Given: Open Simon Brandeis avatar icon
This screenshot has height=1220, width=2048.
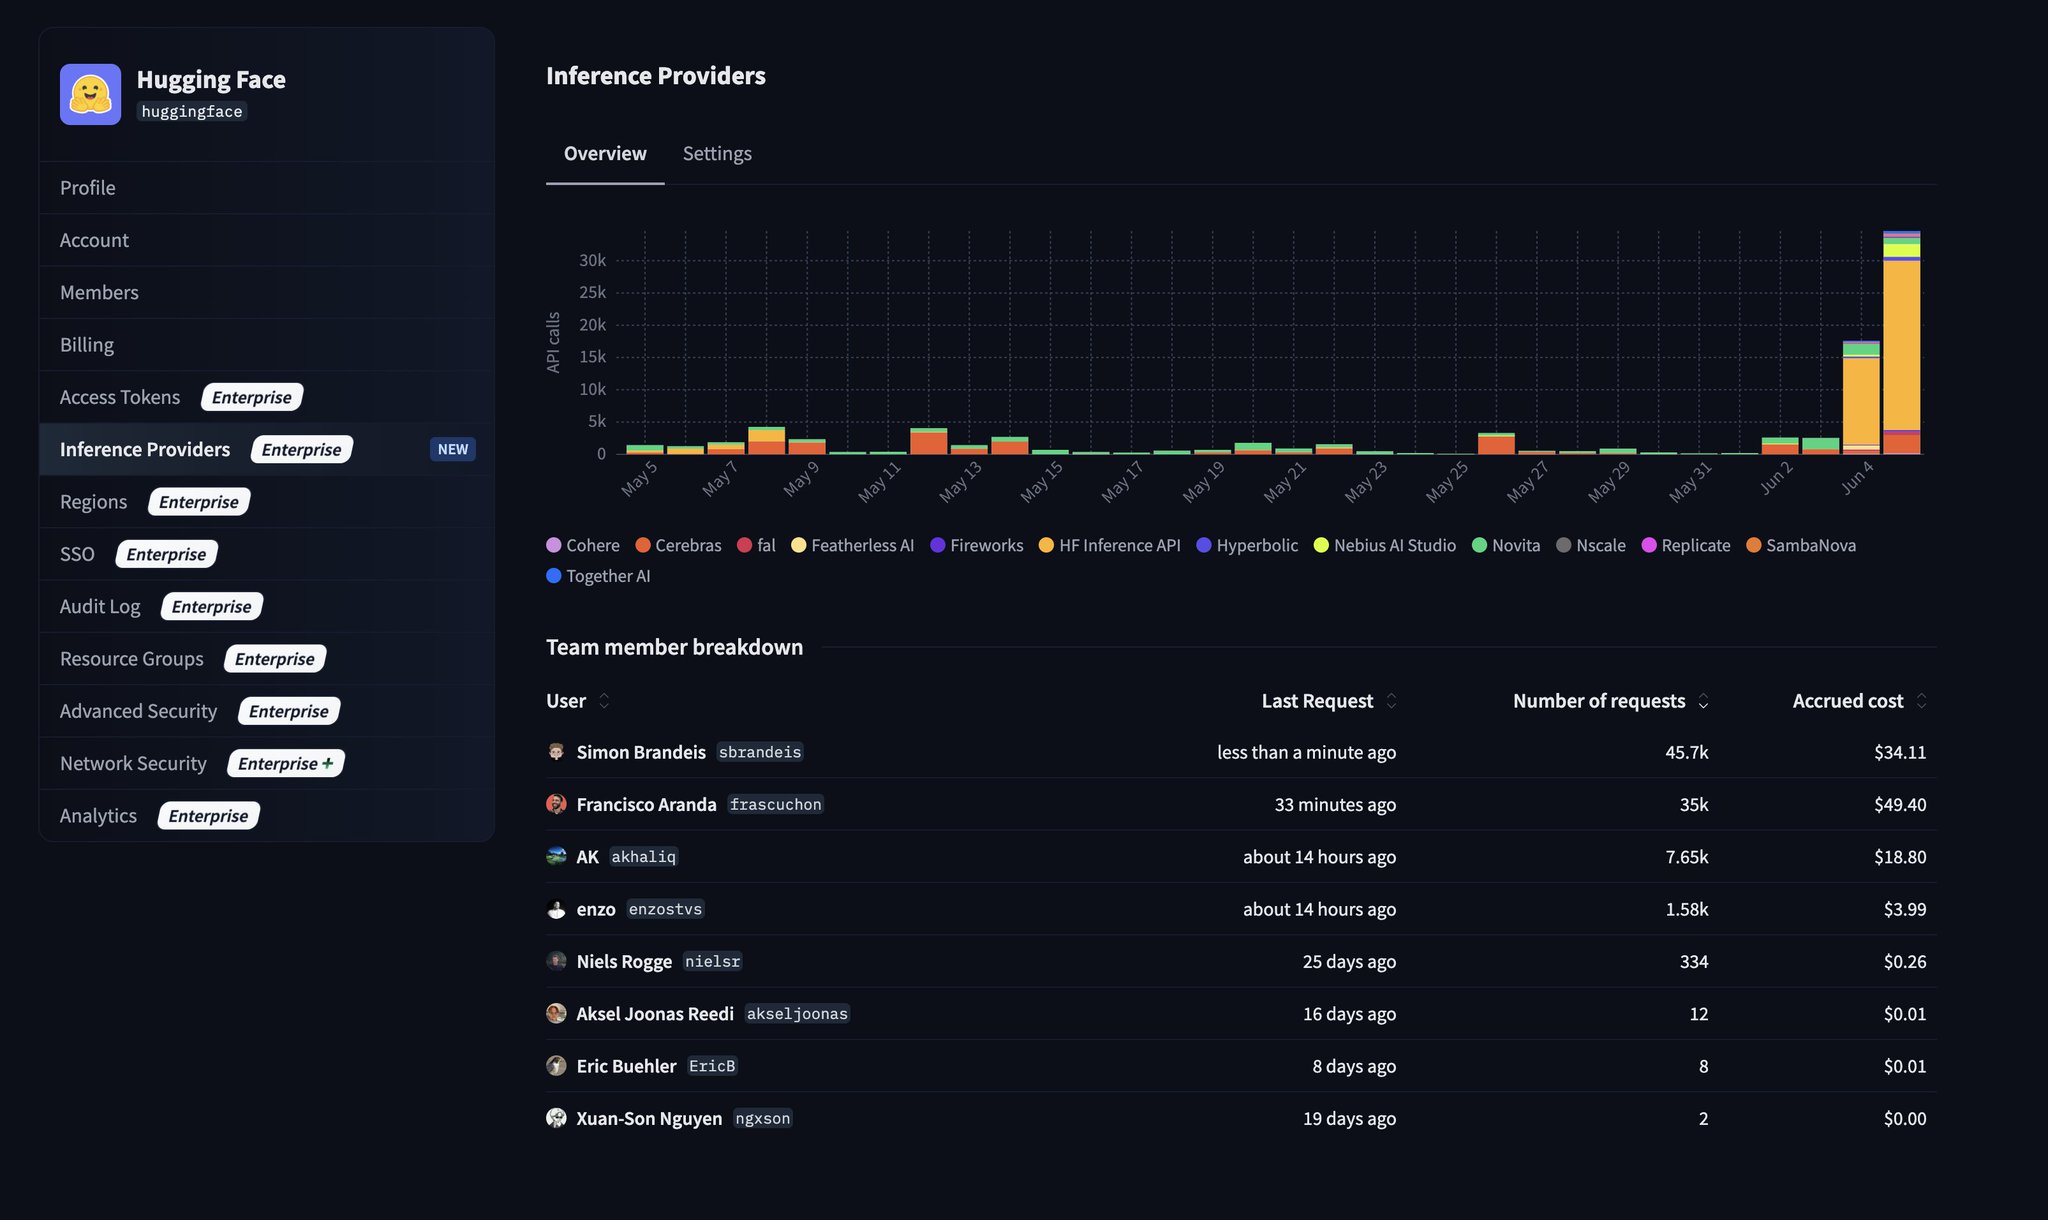Looking at the screenshot, I should click(x=556, y=751).
